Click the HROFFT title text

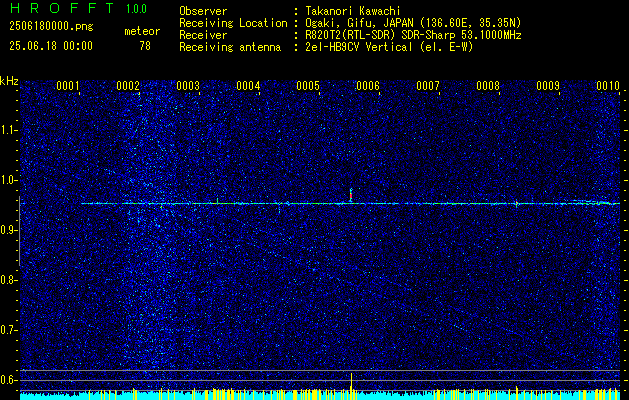click(x=62, y=8)
